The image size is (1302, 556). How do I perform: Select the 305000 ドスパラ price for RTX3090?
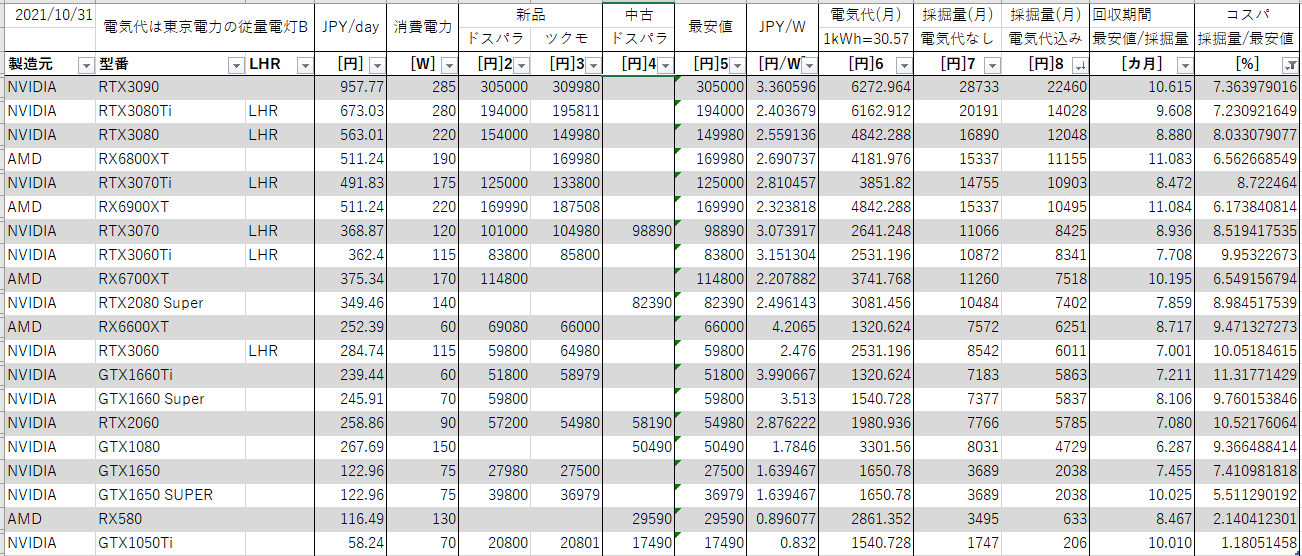click(x=494, y=87)
